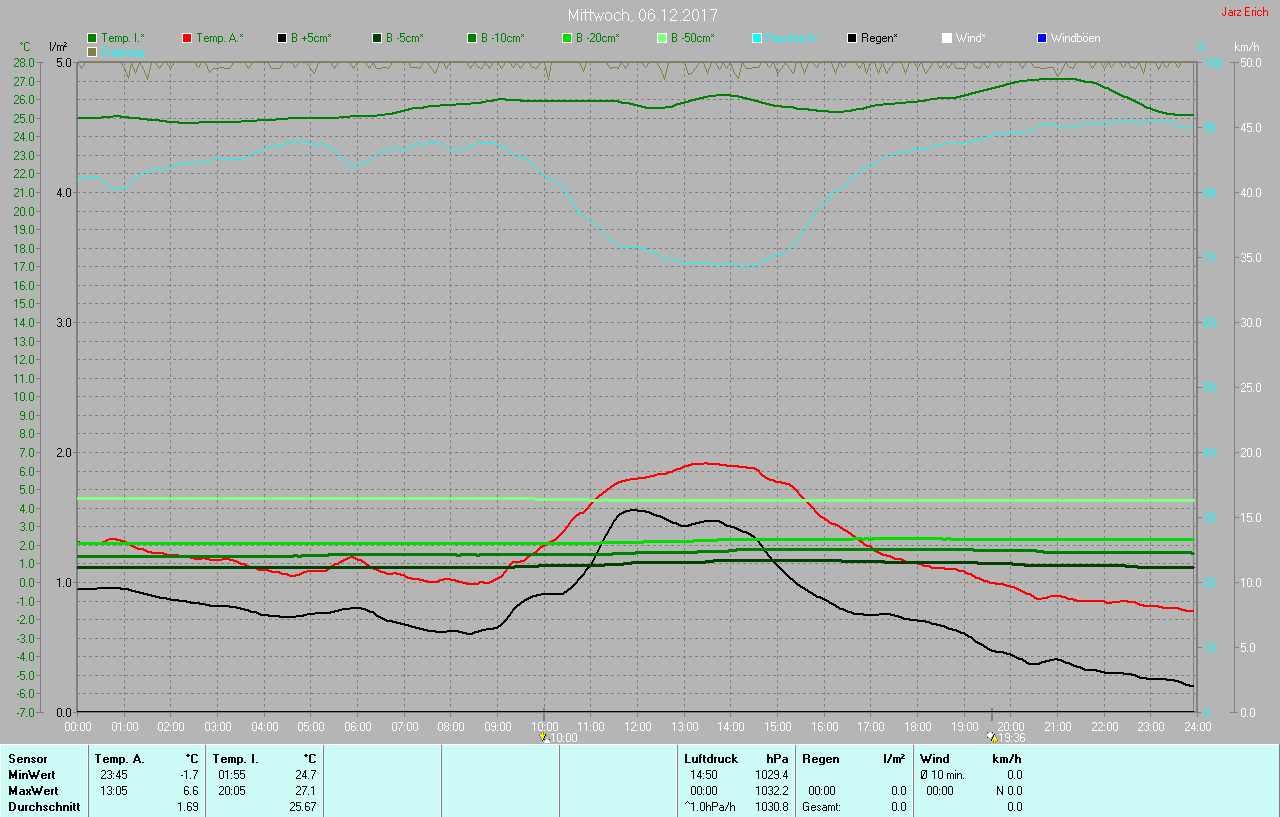Image resolution: width=1280 pixels, height=817 pixels.
Task: Click the MinWert row label
Action: pyautogui.click(x=31, y=775)
